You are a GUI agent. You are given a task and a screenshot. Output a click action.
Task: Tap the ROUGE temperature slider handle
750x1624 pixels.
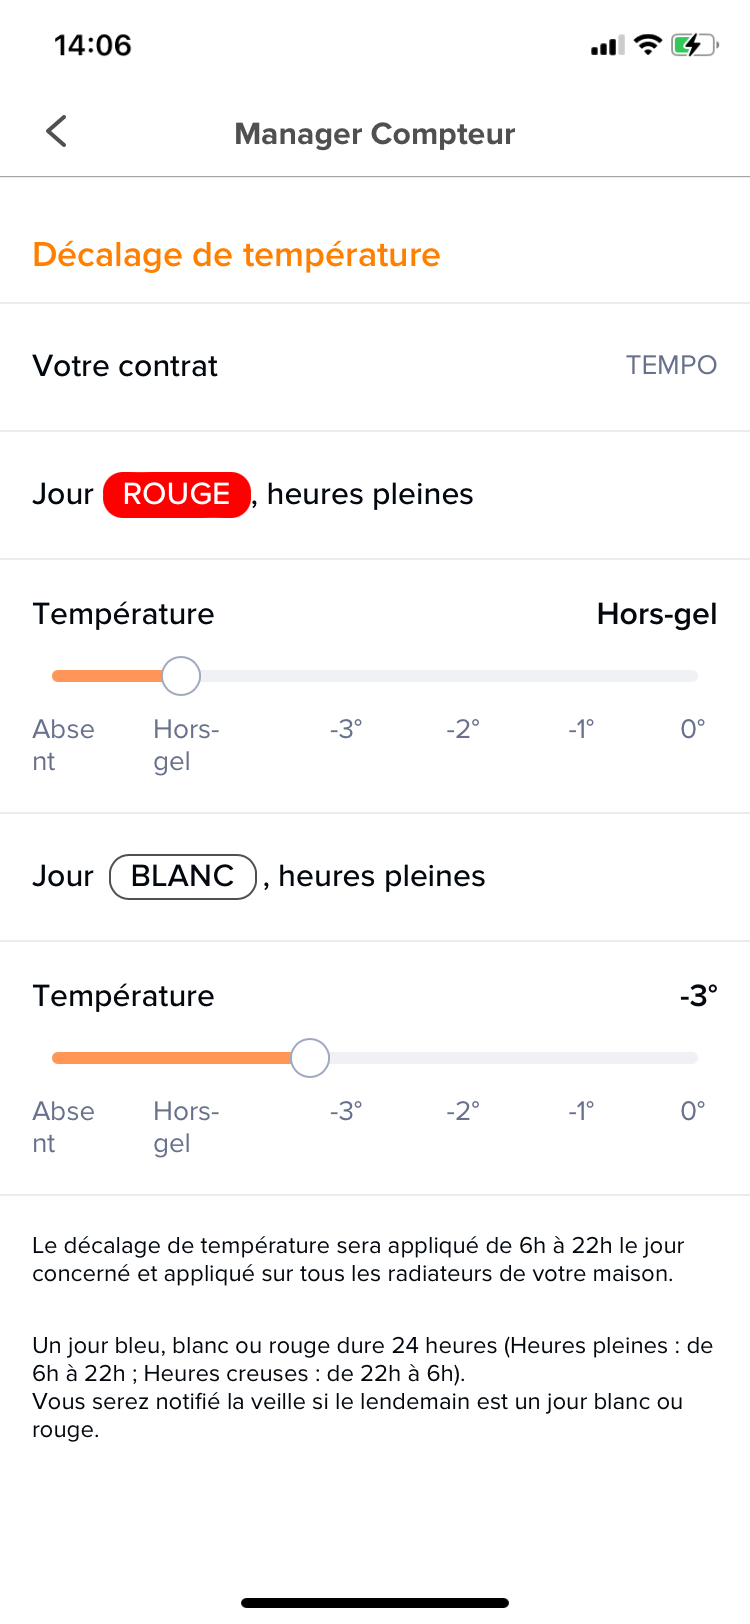181,676
